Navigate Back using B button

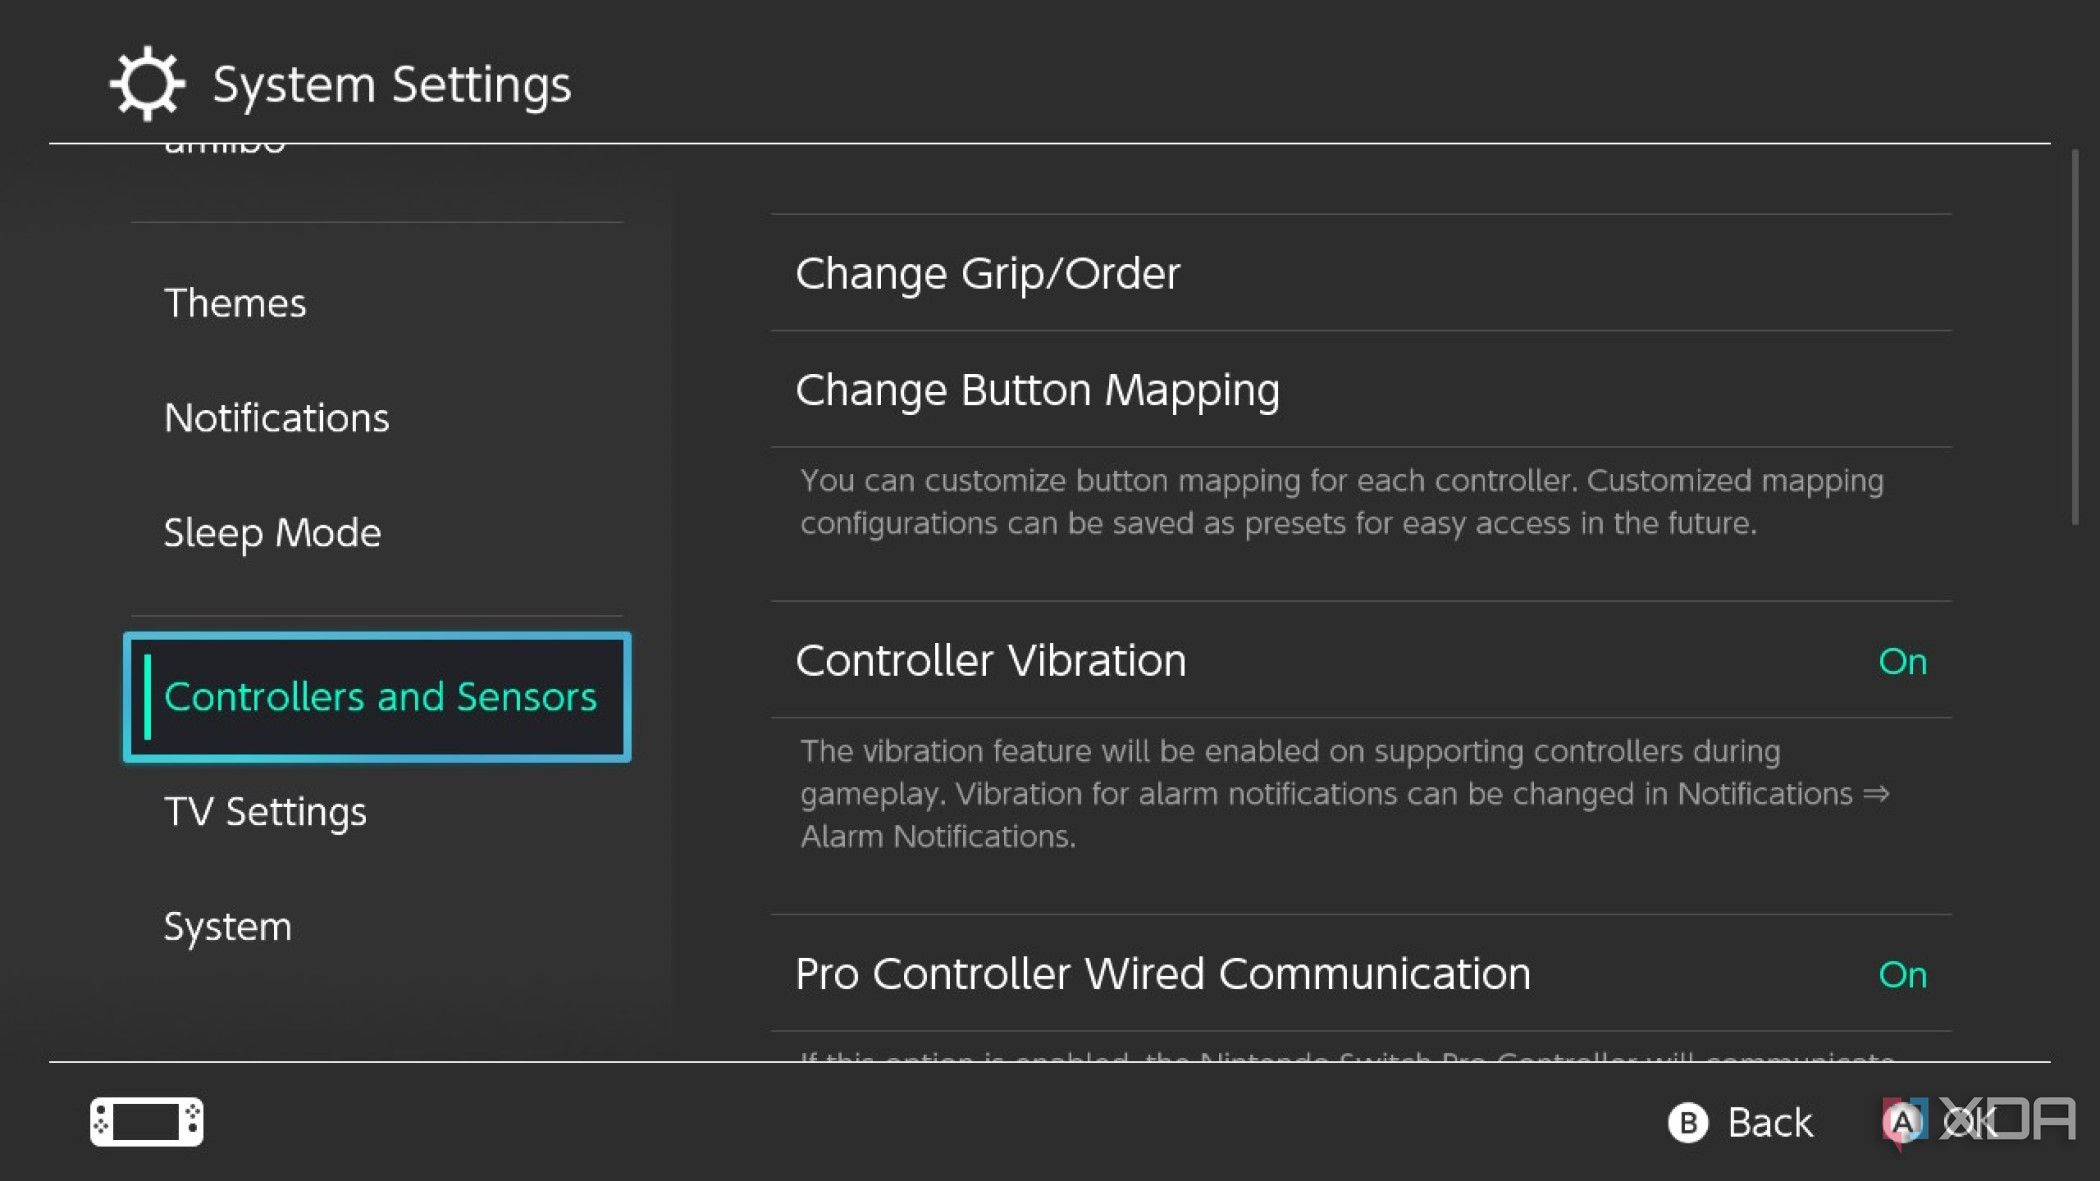(1738, 1123)
